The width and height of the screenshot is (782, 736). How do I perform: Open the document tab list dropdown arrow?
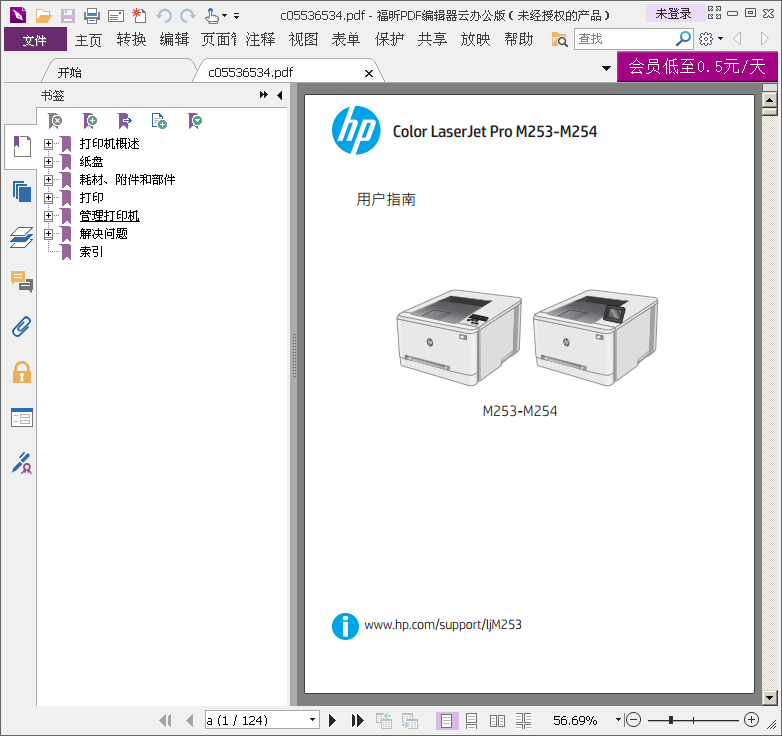point(606,68)
